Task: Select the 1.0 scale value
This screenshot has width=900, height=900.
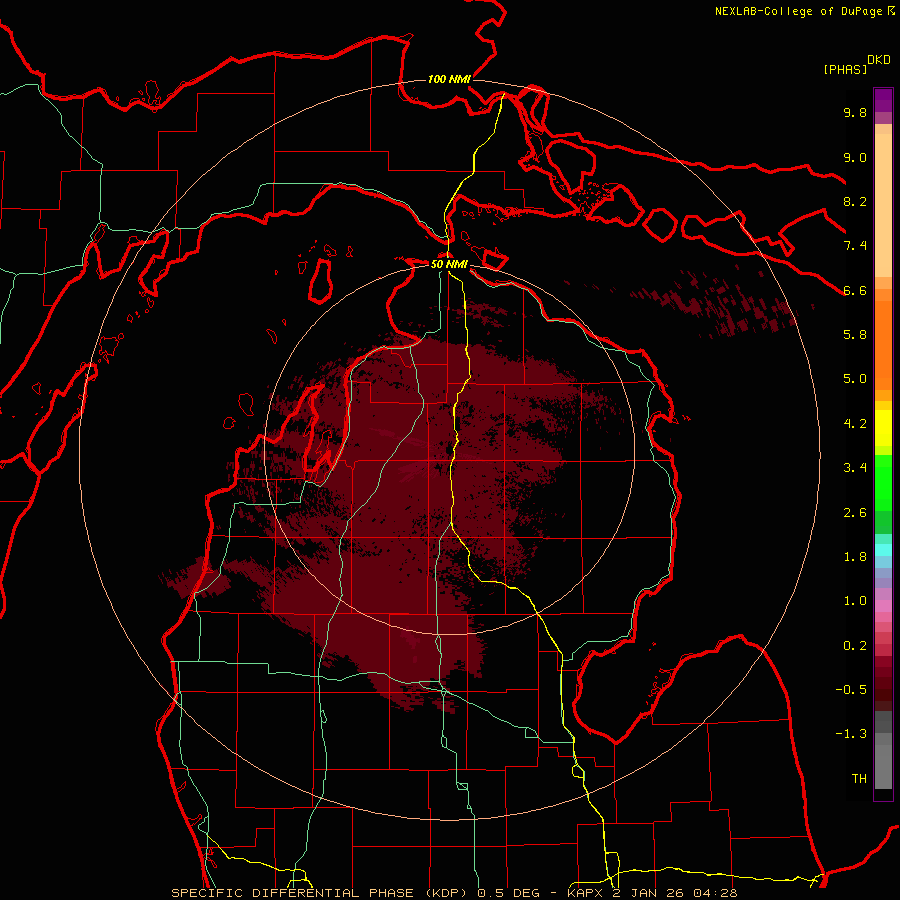Action: click(855, 601)
